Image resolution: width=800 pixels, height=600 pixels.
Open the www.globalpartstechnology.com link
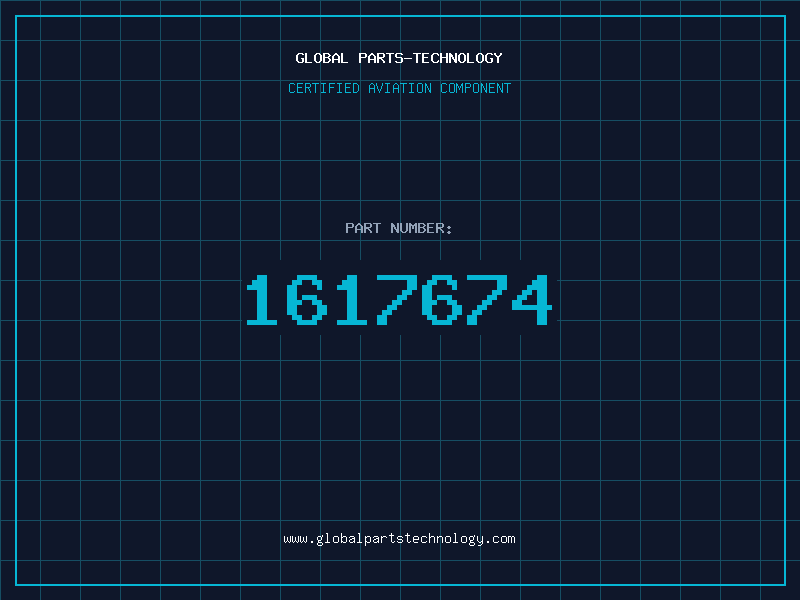[399, 539]
